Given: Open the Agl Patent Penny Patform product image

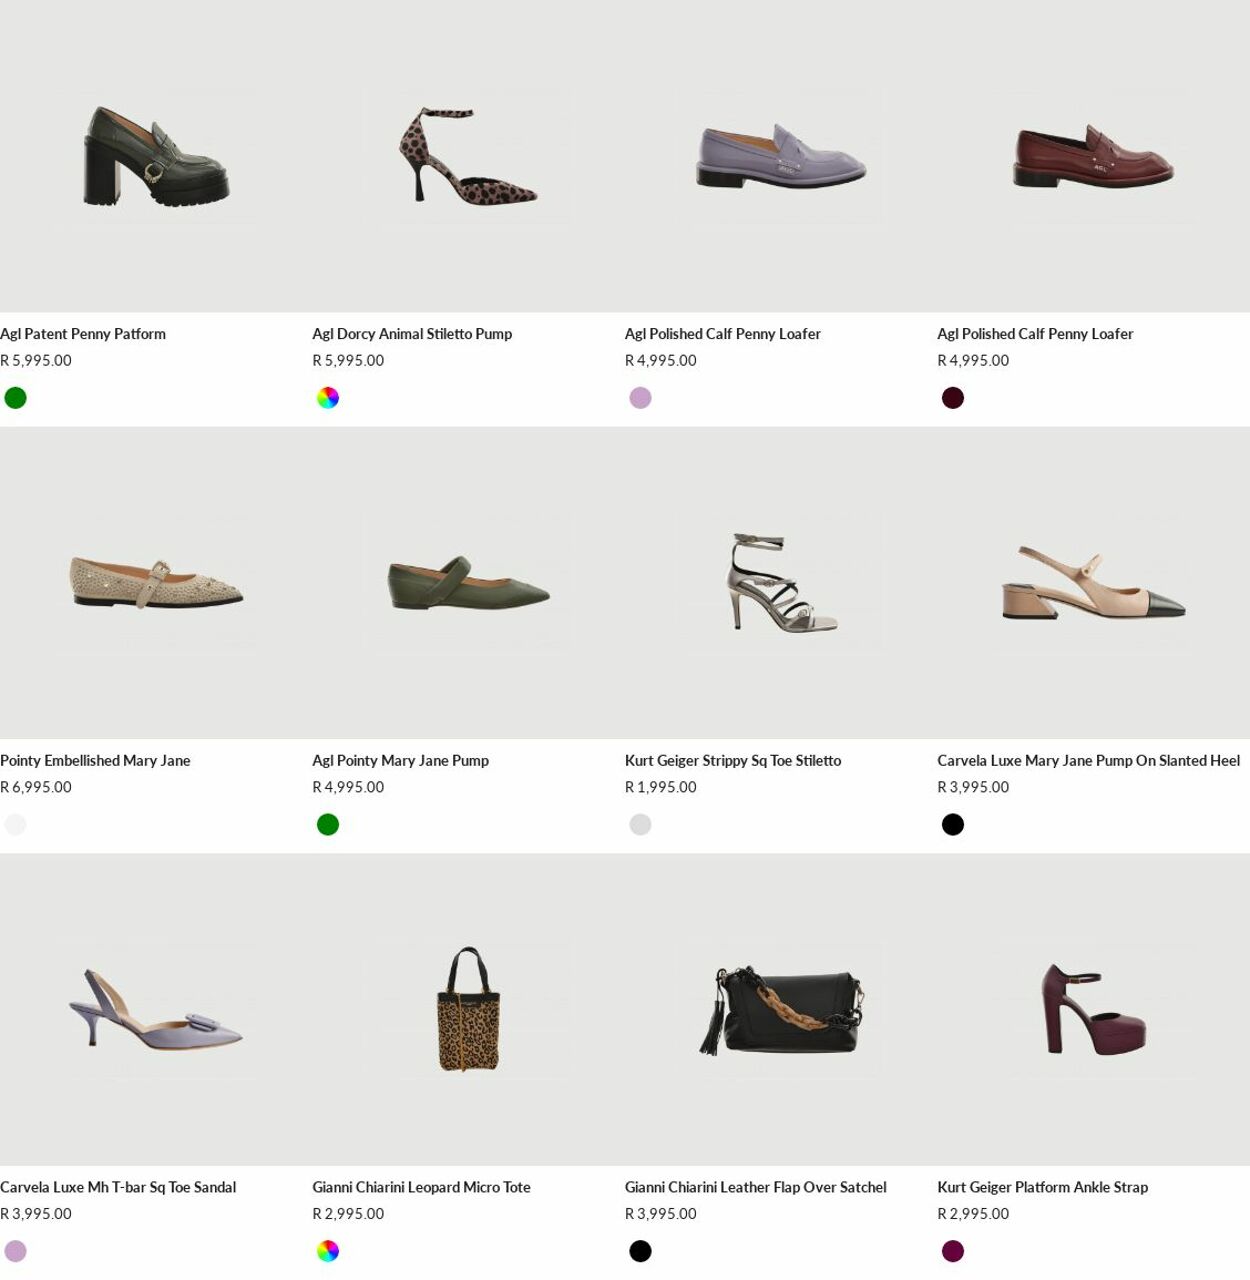Looking at the screenshot, I should point(156,156).
